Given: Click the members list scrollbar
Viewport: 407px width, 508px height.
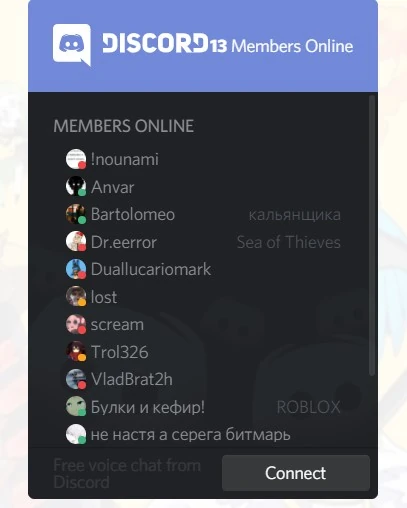Looking at the screenshot, I should point(372,235).
